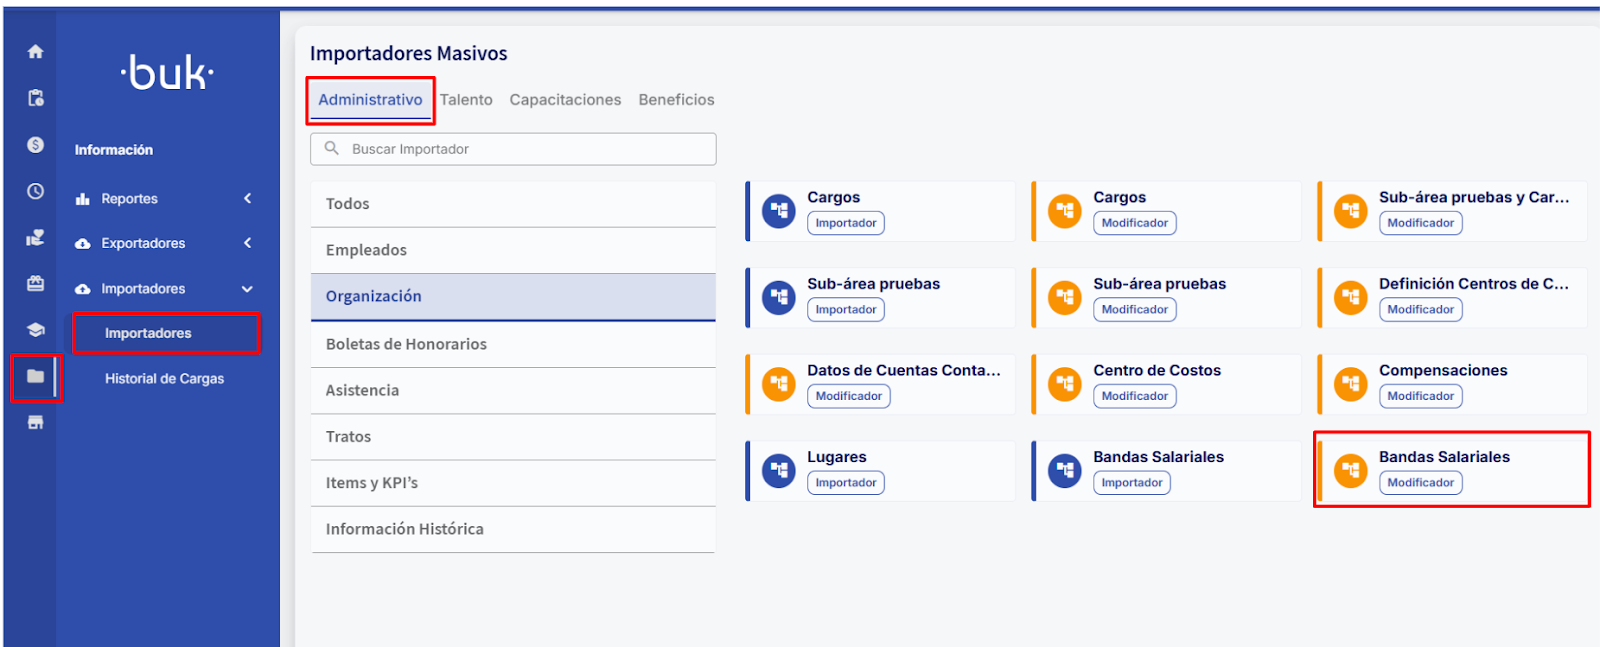Switch to the Talento tab

click(466, 100)
